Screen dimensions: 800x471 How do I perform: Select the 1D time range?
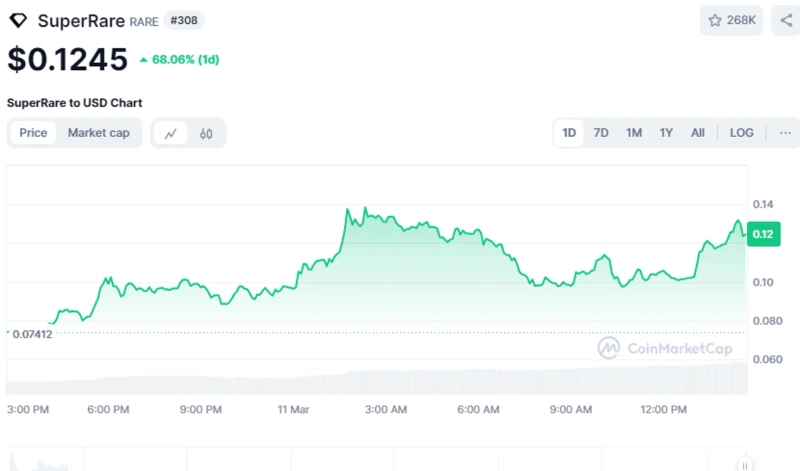tap(569, 133)
